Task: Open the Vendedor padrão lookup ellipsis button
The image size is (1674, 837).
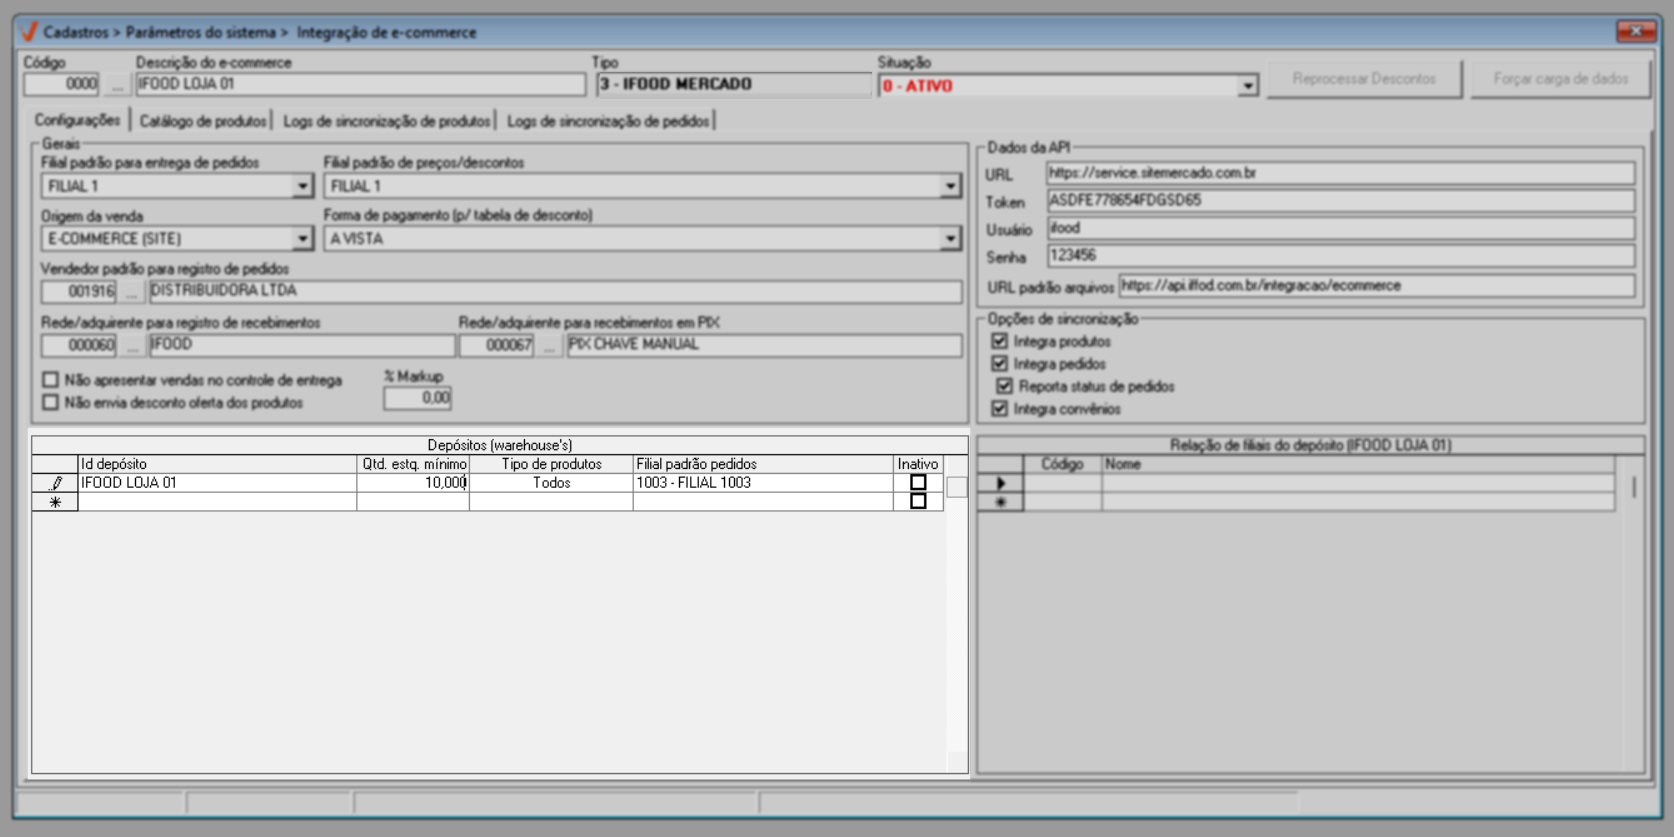Action: coord(132,292)
